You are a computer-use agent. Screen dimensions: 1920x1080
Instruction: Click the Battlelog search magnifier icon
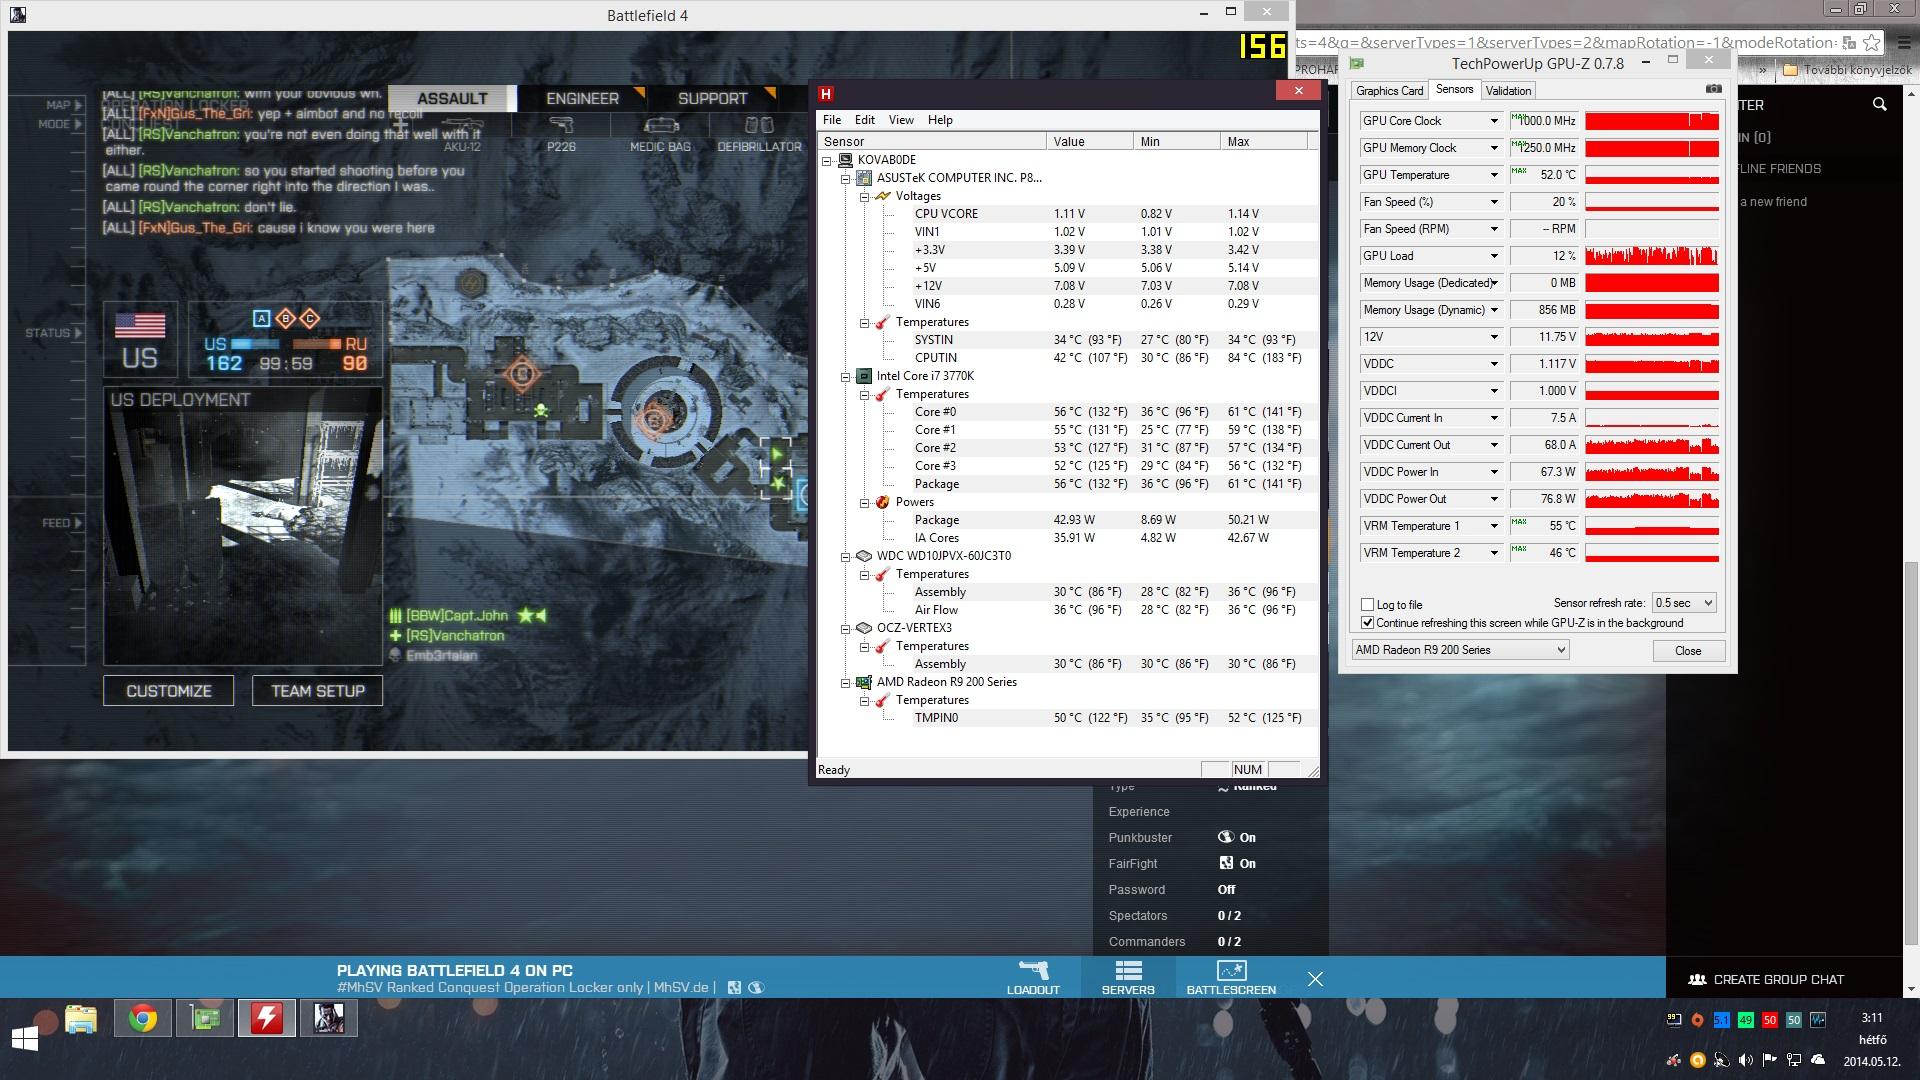click(1879, 104)
